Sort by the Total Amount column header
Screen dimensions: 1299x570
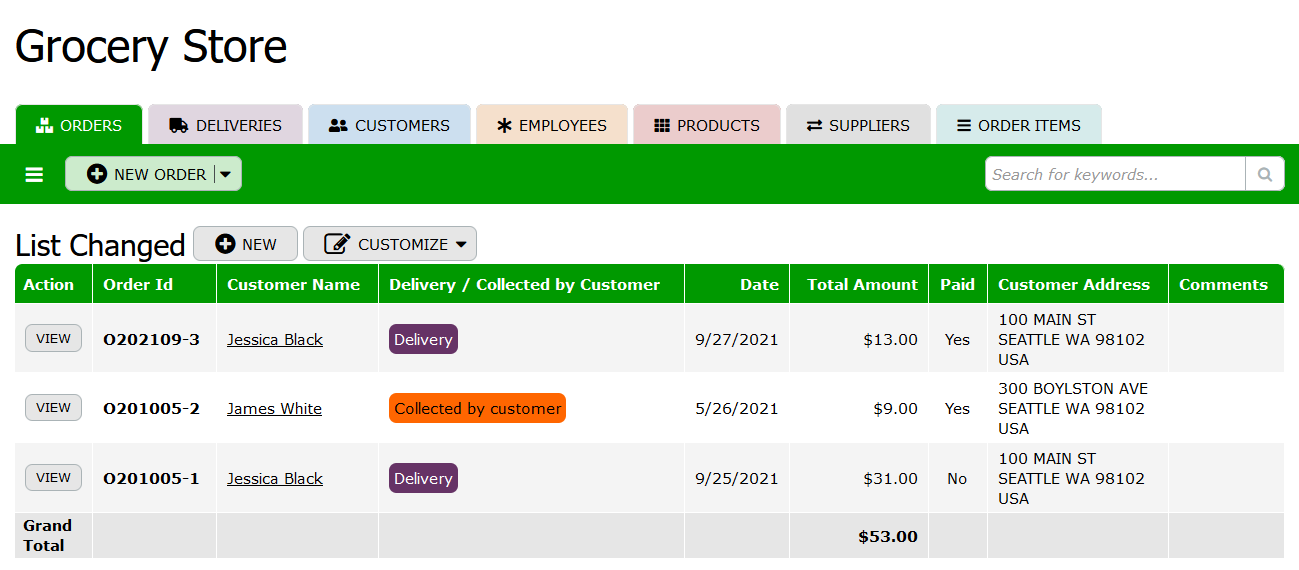[x=862, y=285]
